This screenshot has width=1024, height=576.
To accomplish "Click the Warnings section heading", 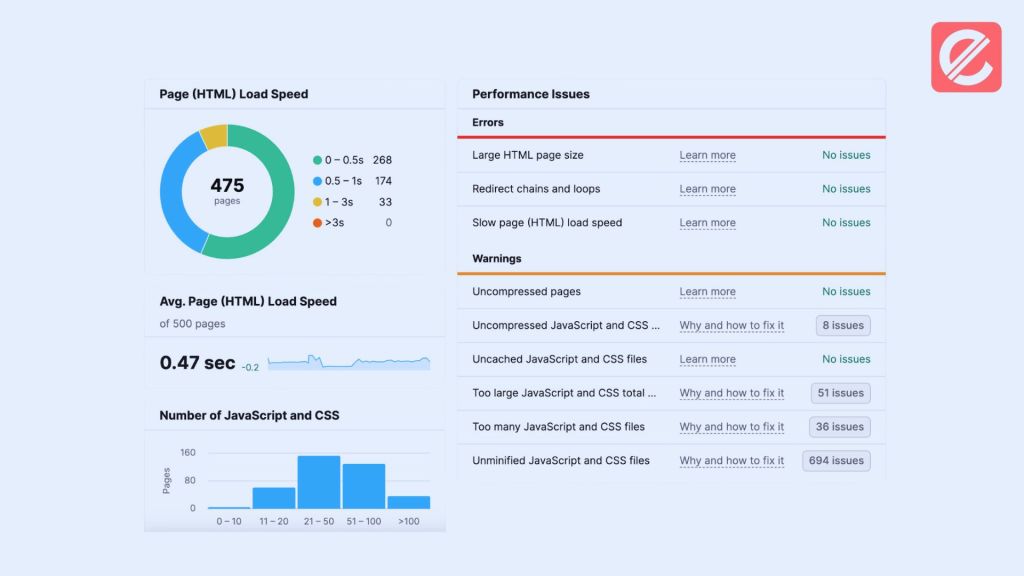I will [x=497, y=259].
